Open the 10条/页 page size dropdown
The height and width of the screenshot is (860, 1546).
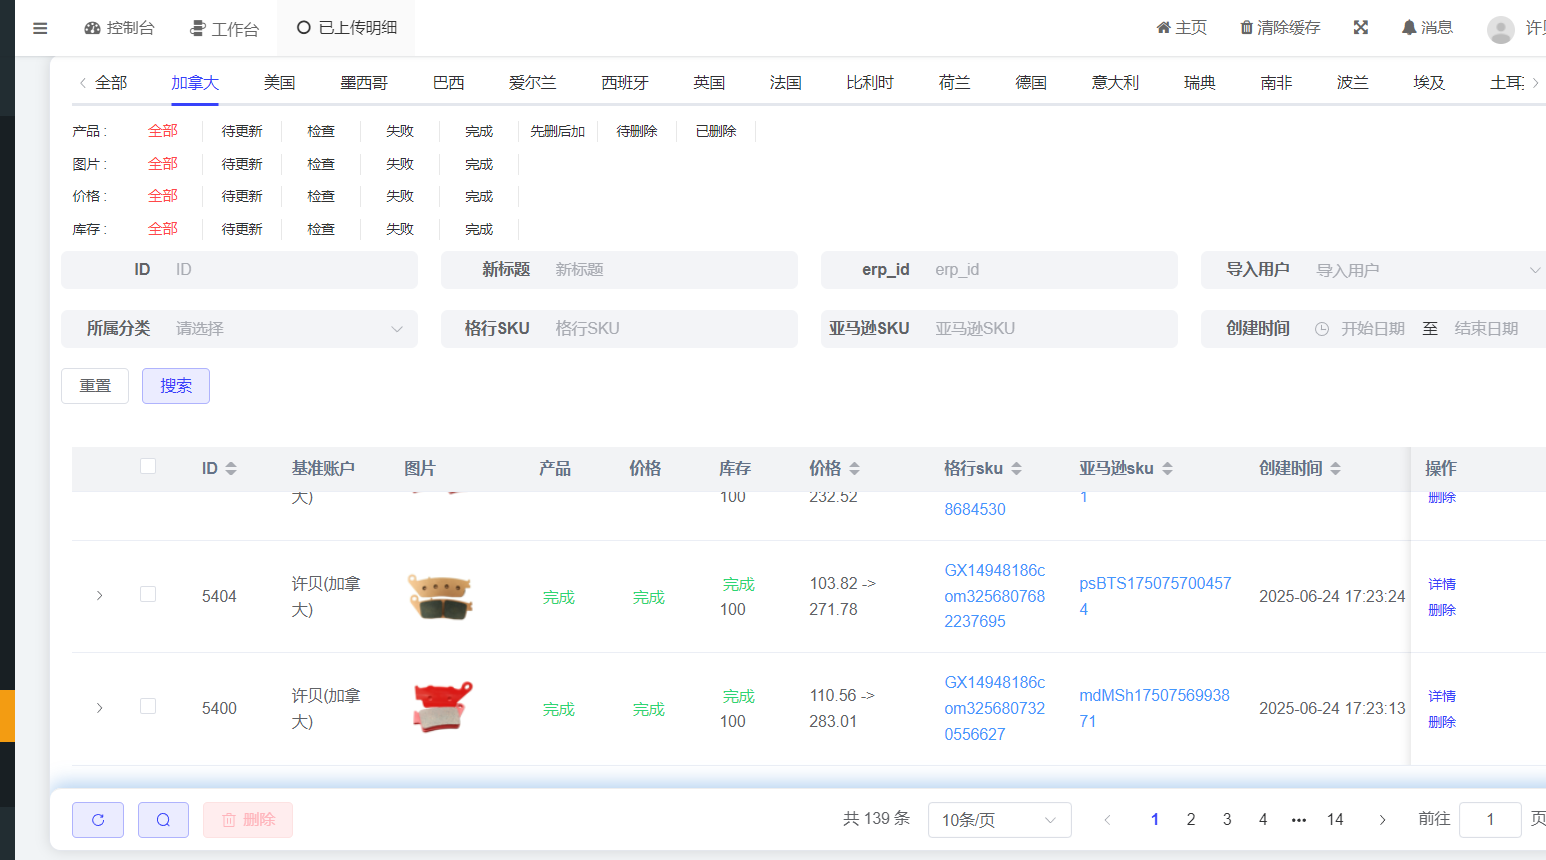[999, 820]
